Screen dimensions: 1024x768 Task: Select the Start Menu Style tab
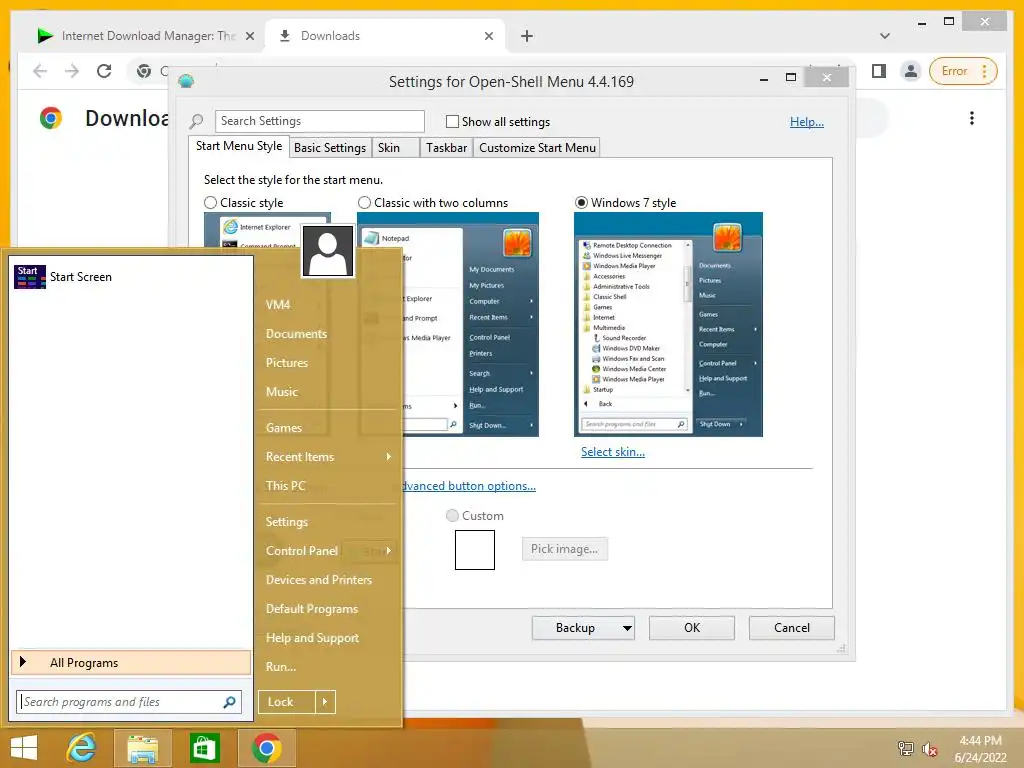[x=239, y=146]
